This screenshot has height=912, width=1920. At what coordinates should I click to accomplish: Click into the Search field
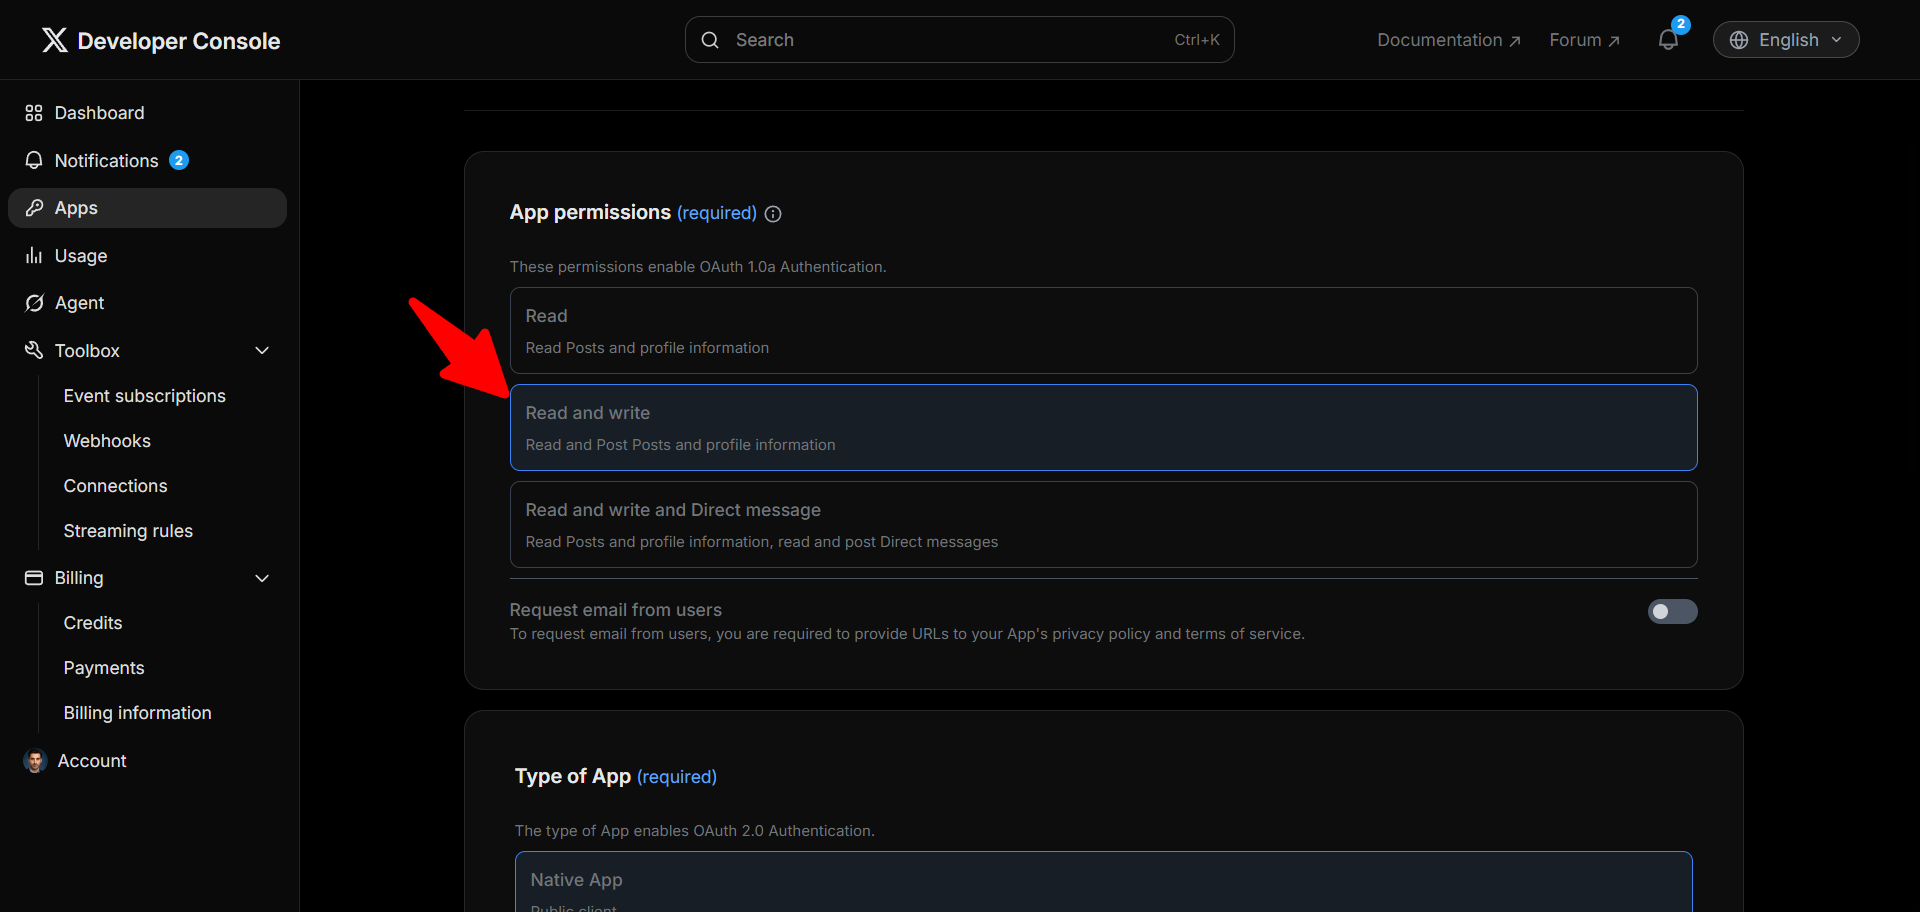(960, 40)
